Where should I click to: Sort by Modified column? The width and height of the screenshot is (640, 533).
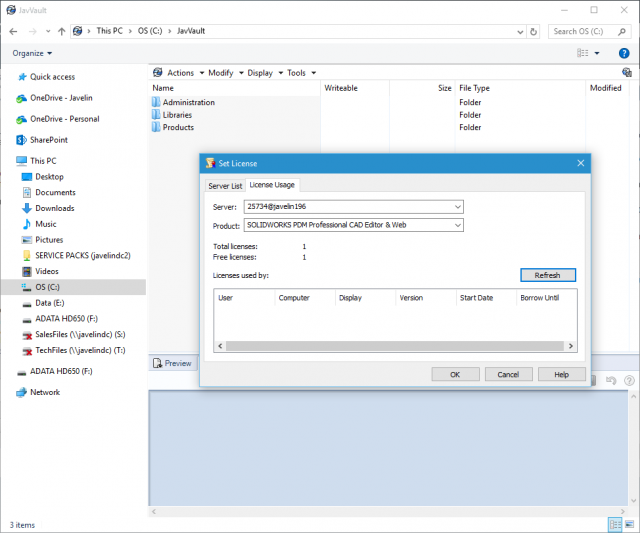(x=605, y=88)
